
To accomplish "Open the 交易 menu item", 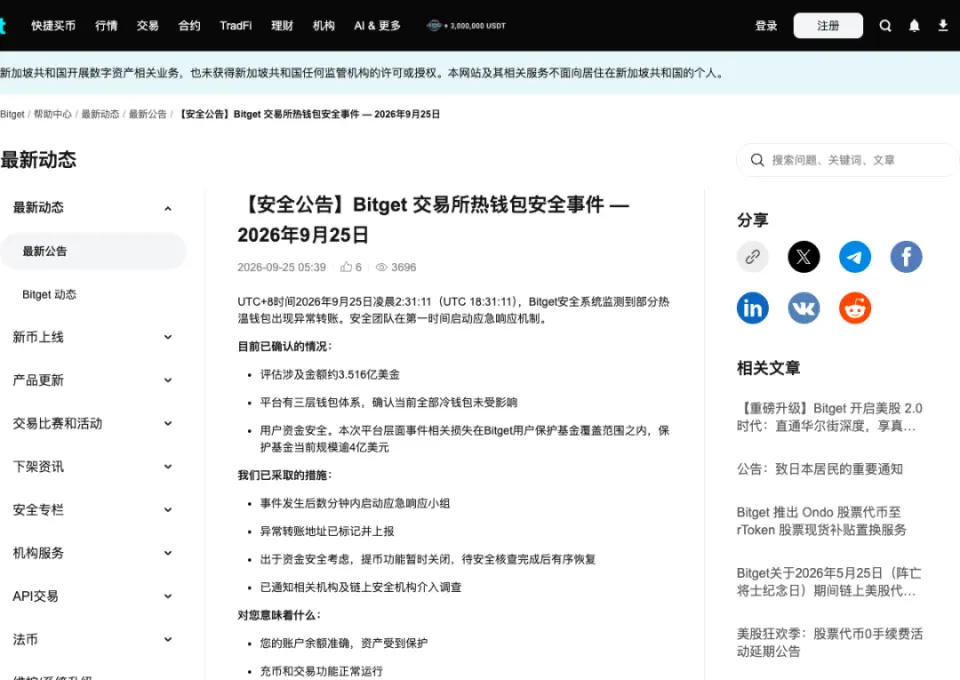I will tap(148, 26).
